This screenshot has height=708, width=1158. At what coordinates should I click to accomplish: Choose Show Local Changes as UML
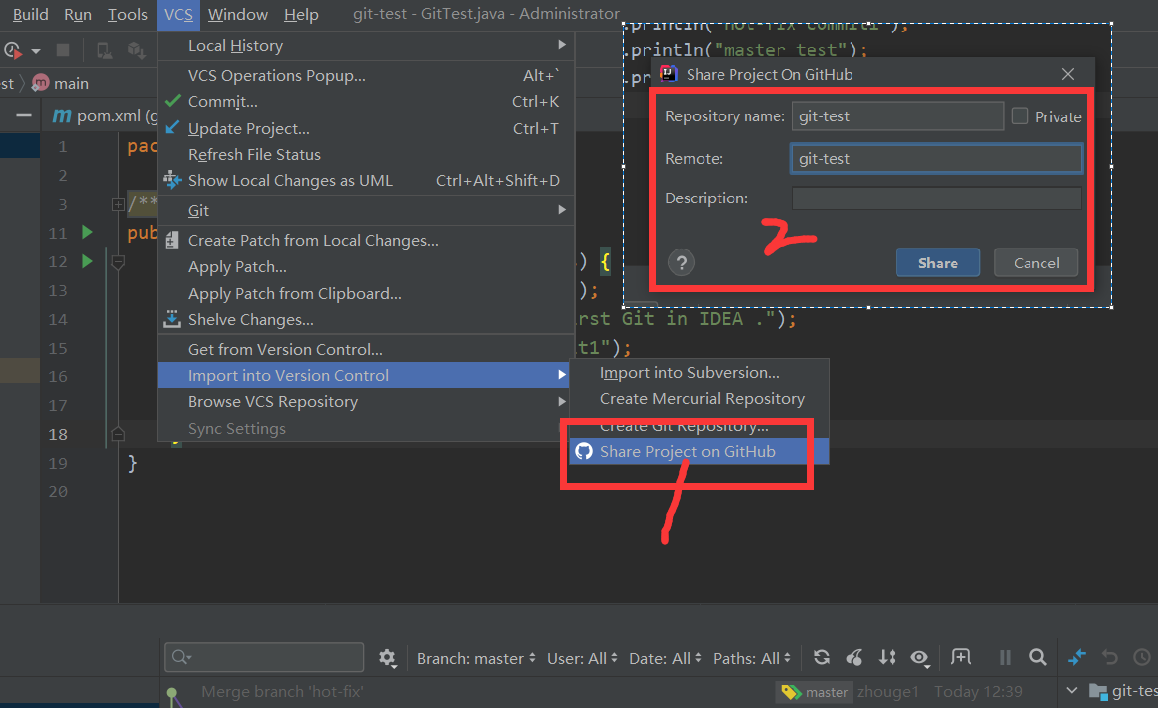(x=366, y=181)
